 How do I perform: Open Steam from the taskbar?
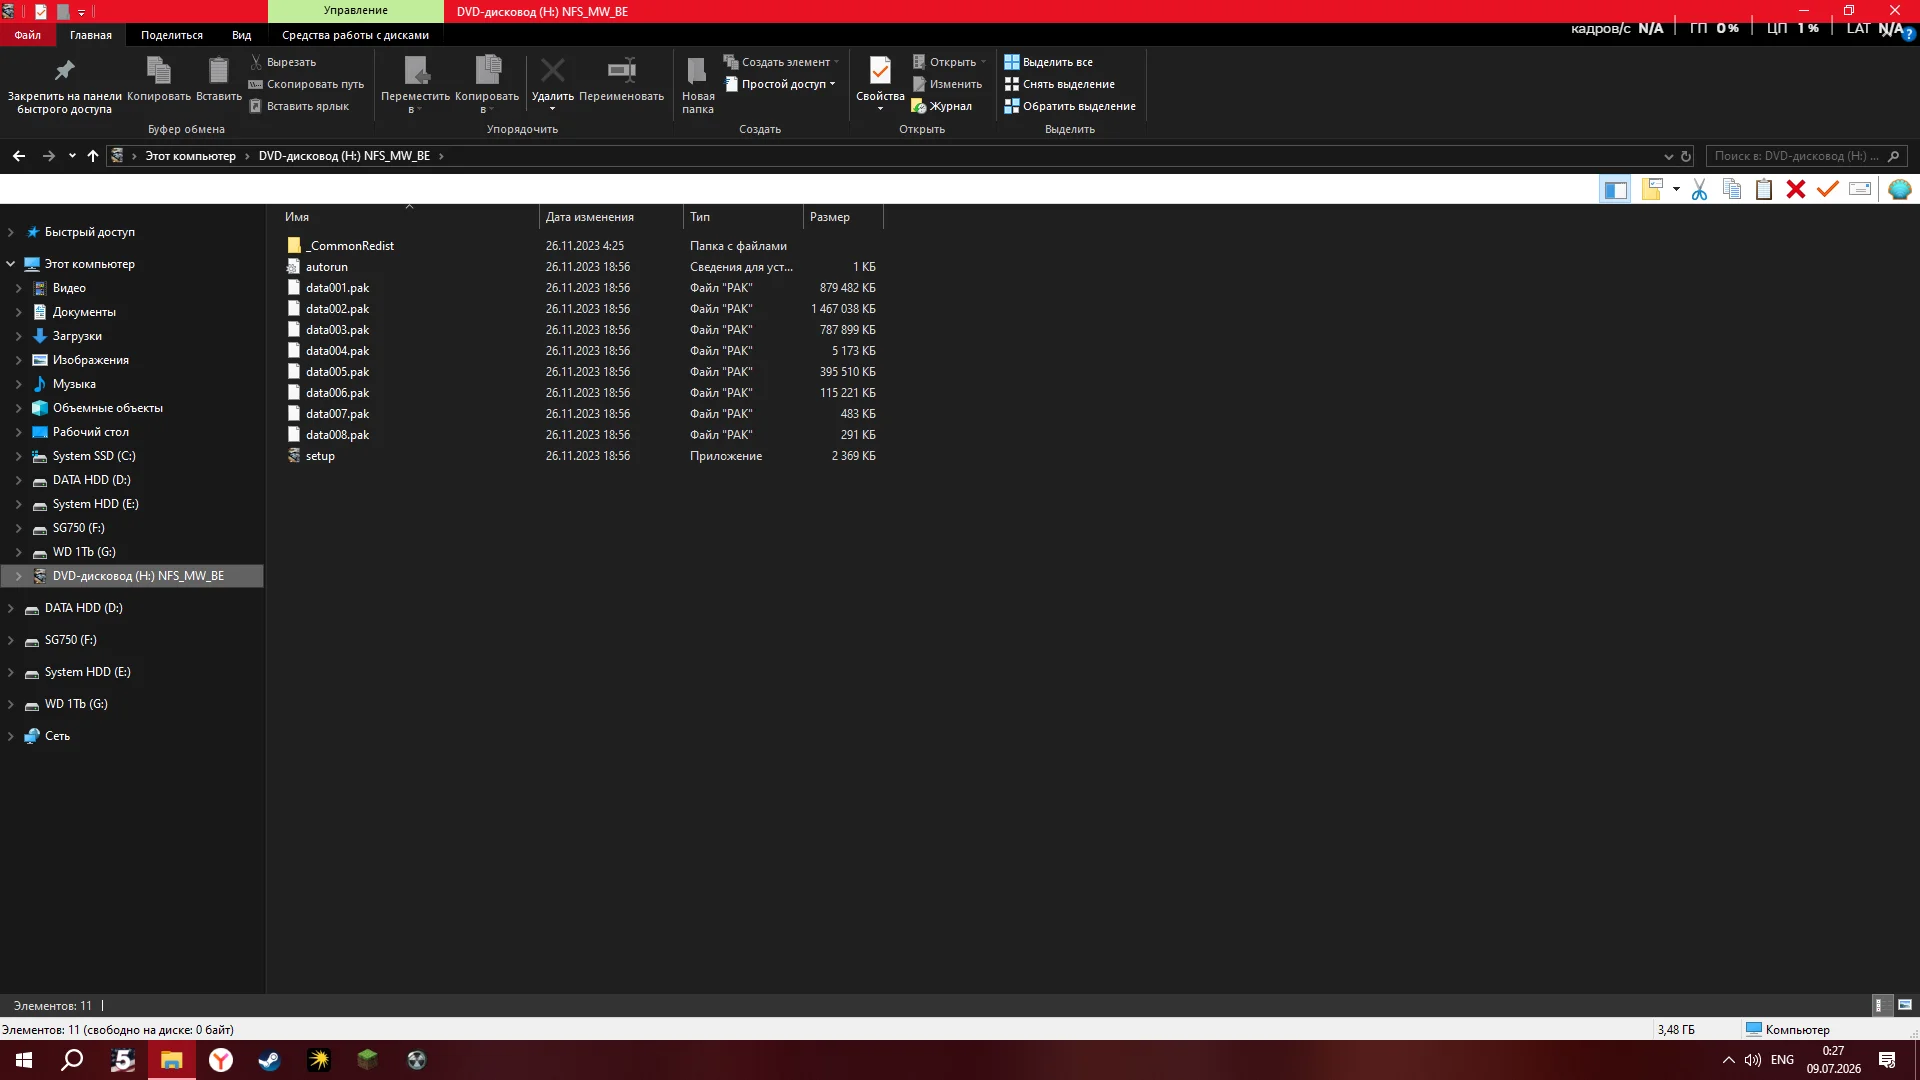tap(269, 1060)
